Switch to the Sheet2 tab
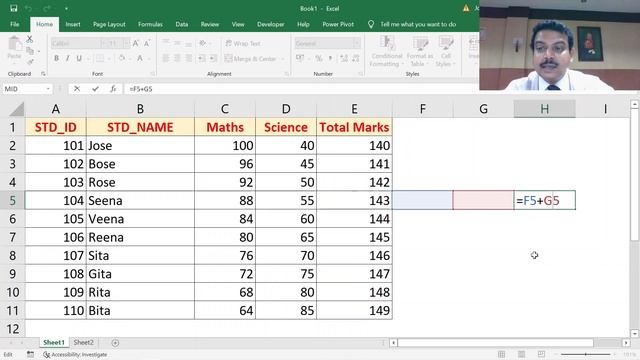Image resolution: width=640 pixels, height=360 pixels. pyautogui.click(x=83, y=342)
